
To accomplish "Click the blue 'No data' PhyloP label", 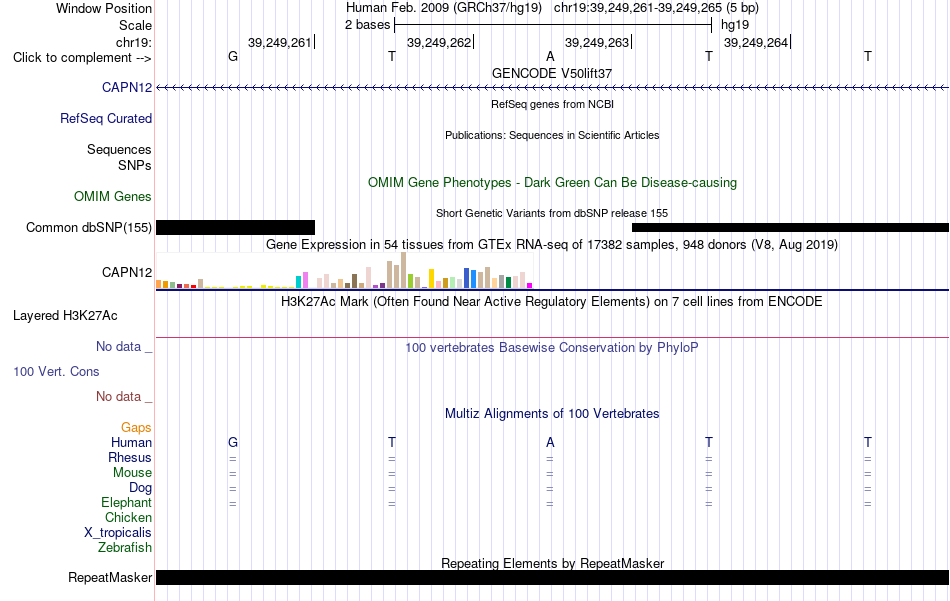I will (x=124, y=347).
